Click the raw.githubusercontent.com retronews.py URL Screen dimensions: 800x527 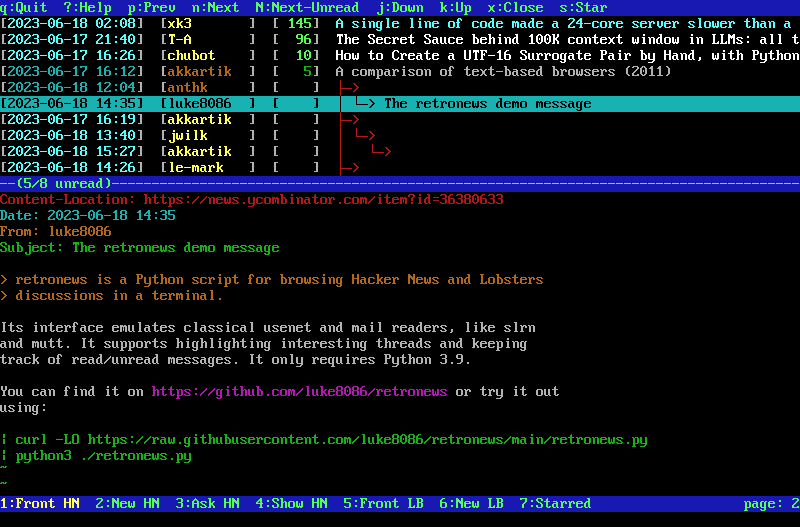click(367, 440)
